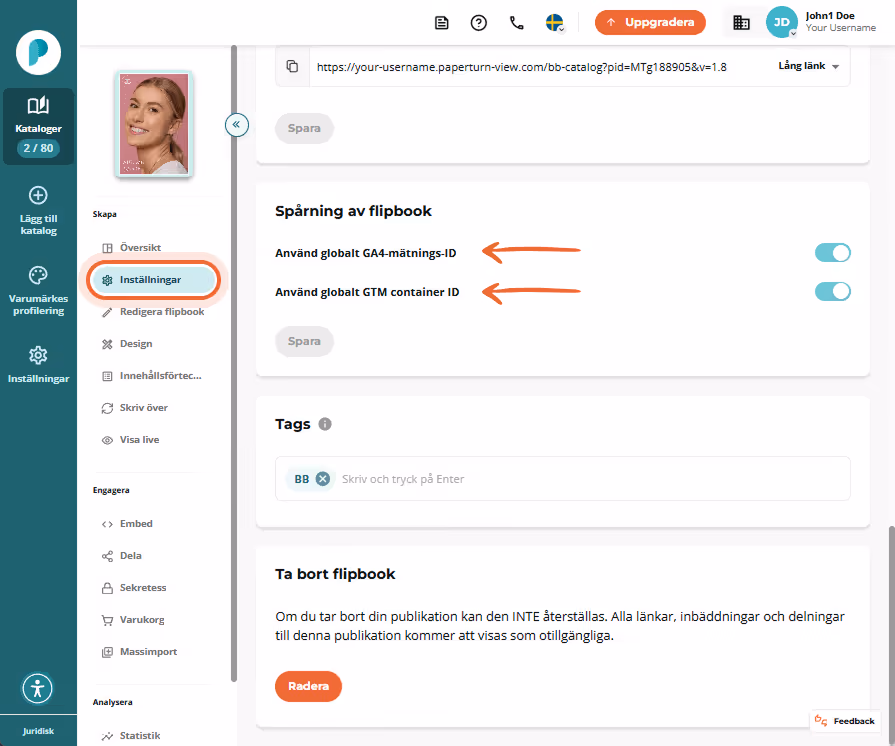Toggle Använd globalt GTM container ID switch
895x746 pixels.
coord(832,292)
